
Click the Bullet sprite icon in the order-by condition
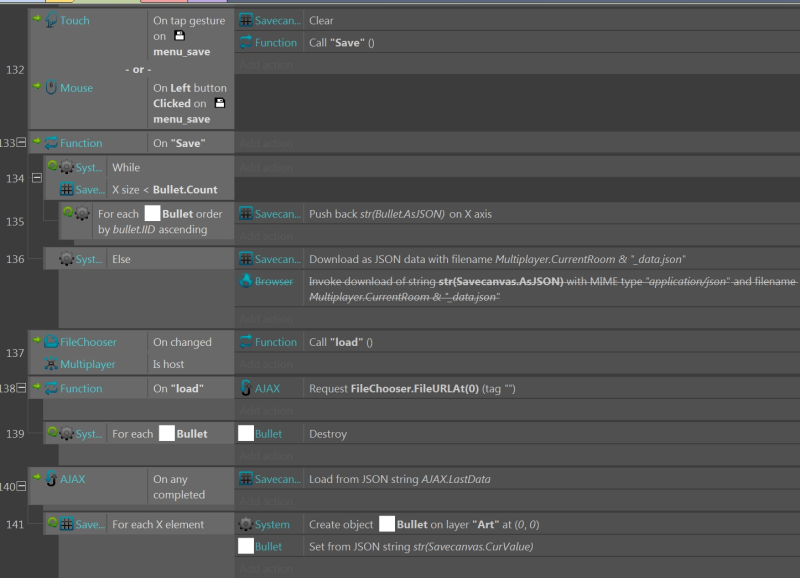pos(153,213)
